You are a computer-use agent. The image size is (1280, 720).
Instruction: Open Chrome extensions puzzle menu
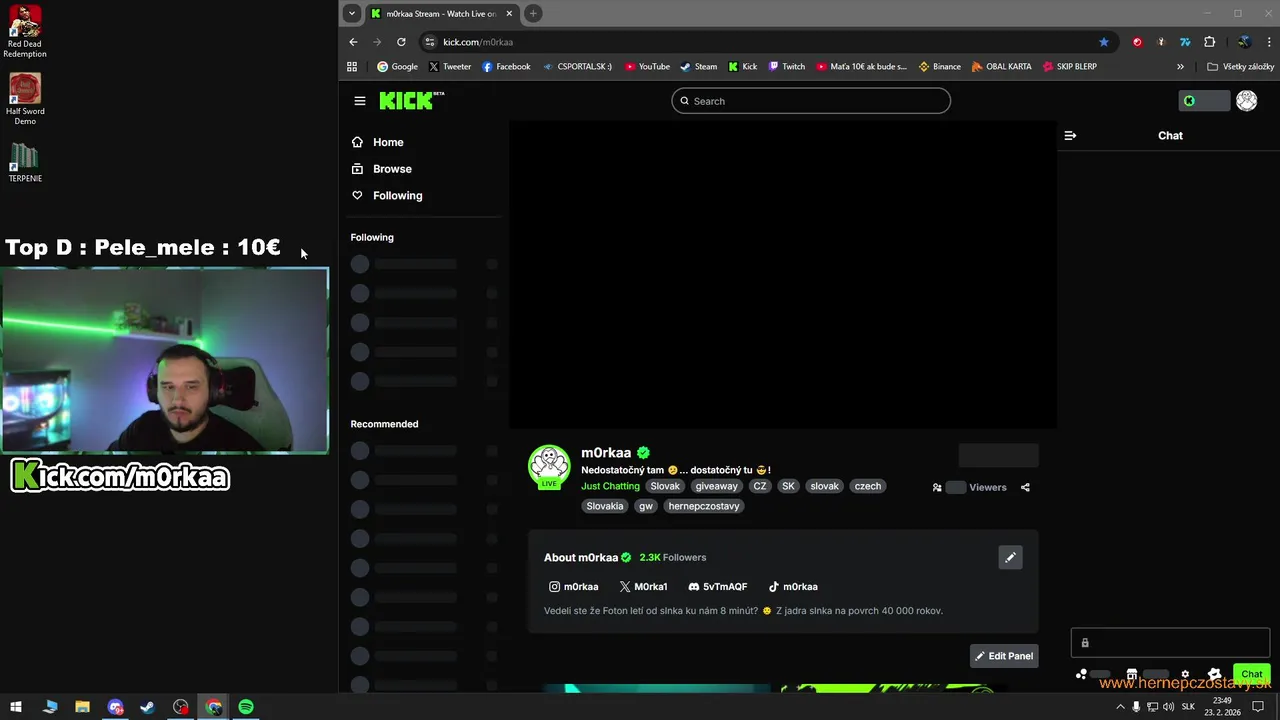pos(1210,42)
